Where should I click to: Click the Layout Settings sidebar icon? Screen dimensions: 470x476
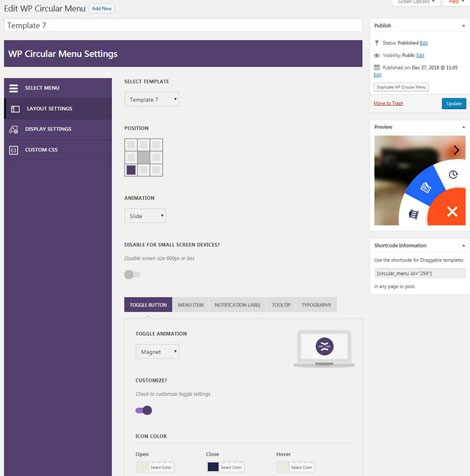click(x=15, y=109)
